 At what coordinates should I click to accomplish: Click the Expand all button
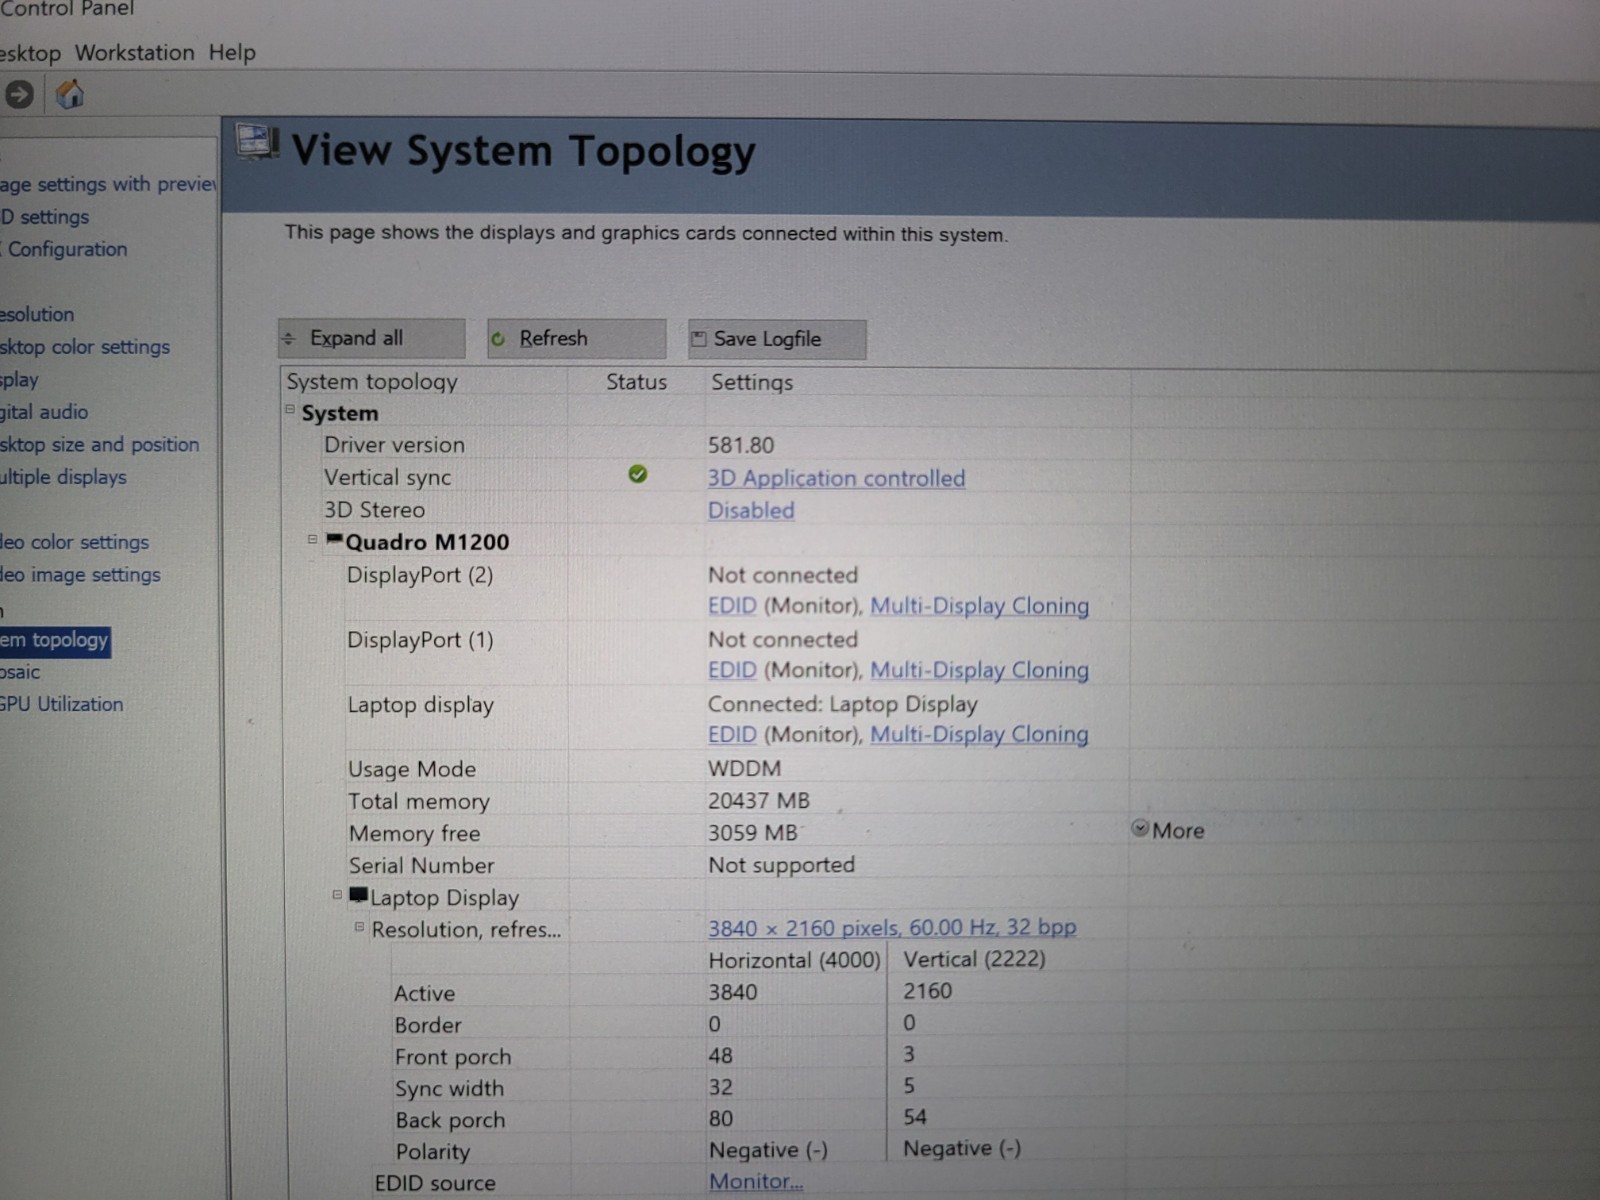tap(372, 338)
